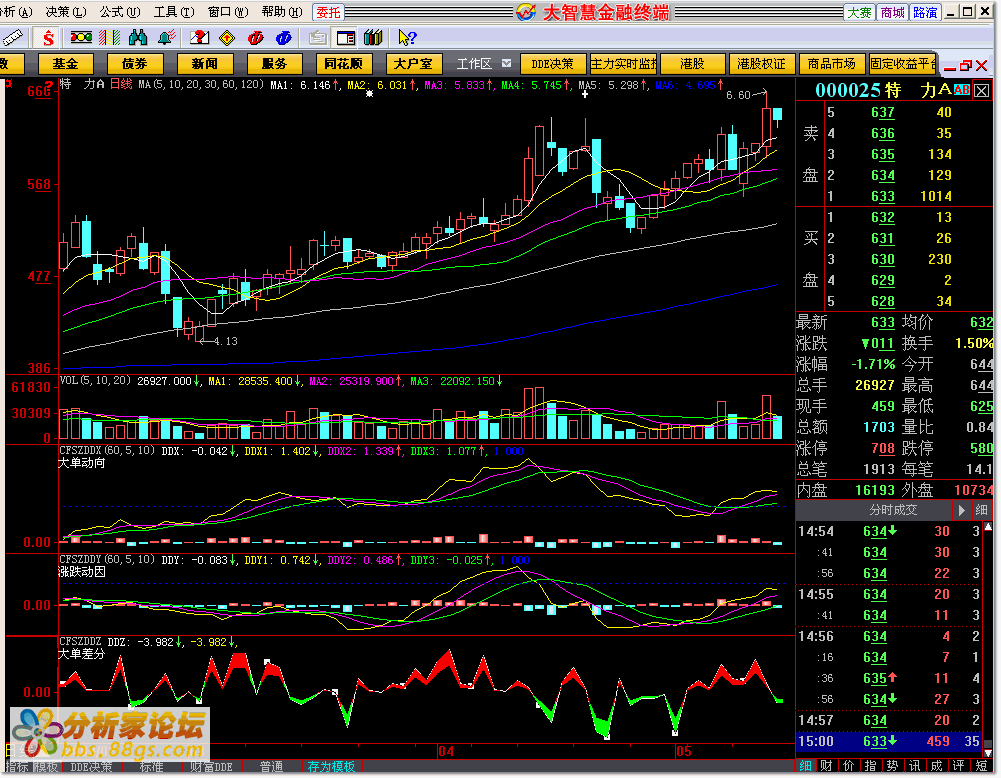The width and height of the screenshot is (1001, 778).
Task: Click the 新闻 yellow button
Action: point(204,64)
